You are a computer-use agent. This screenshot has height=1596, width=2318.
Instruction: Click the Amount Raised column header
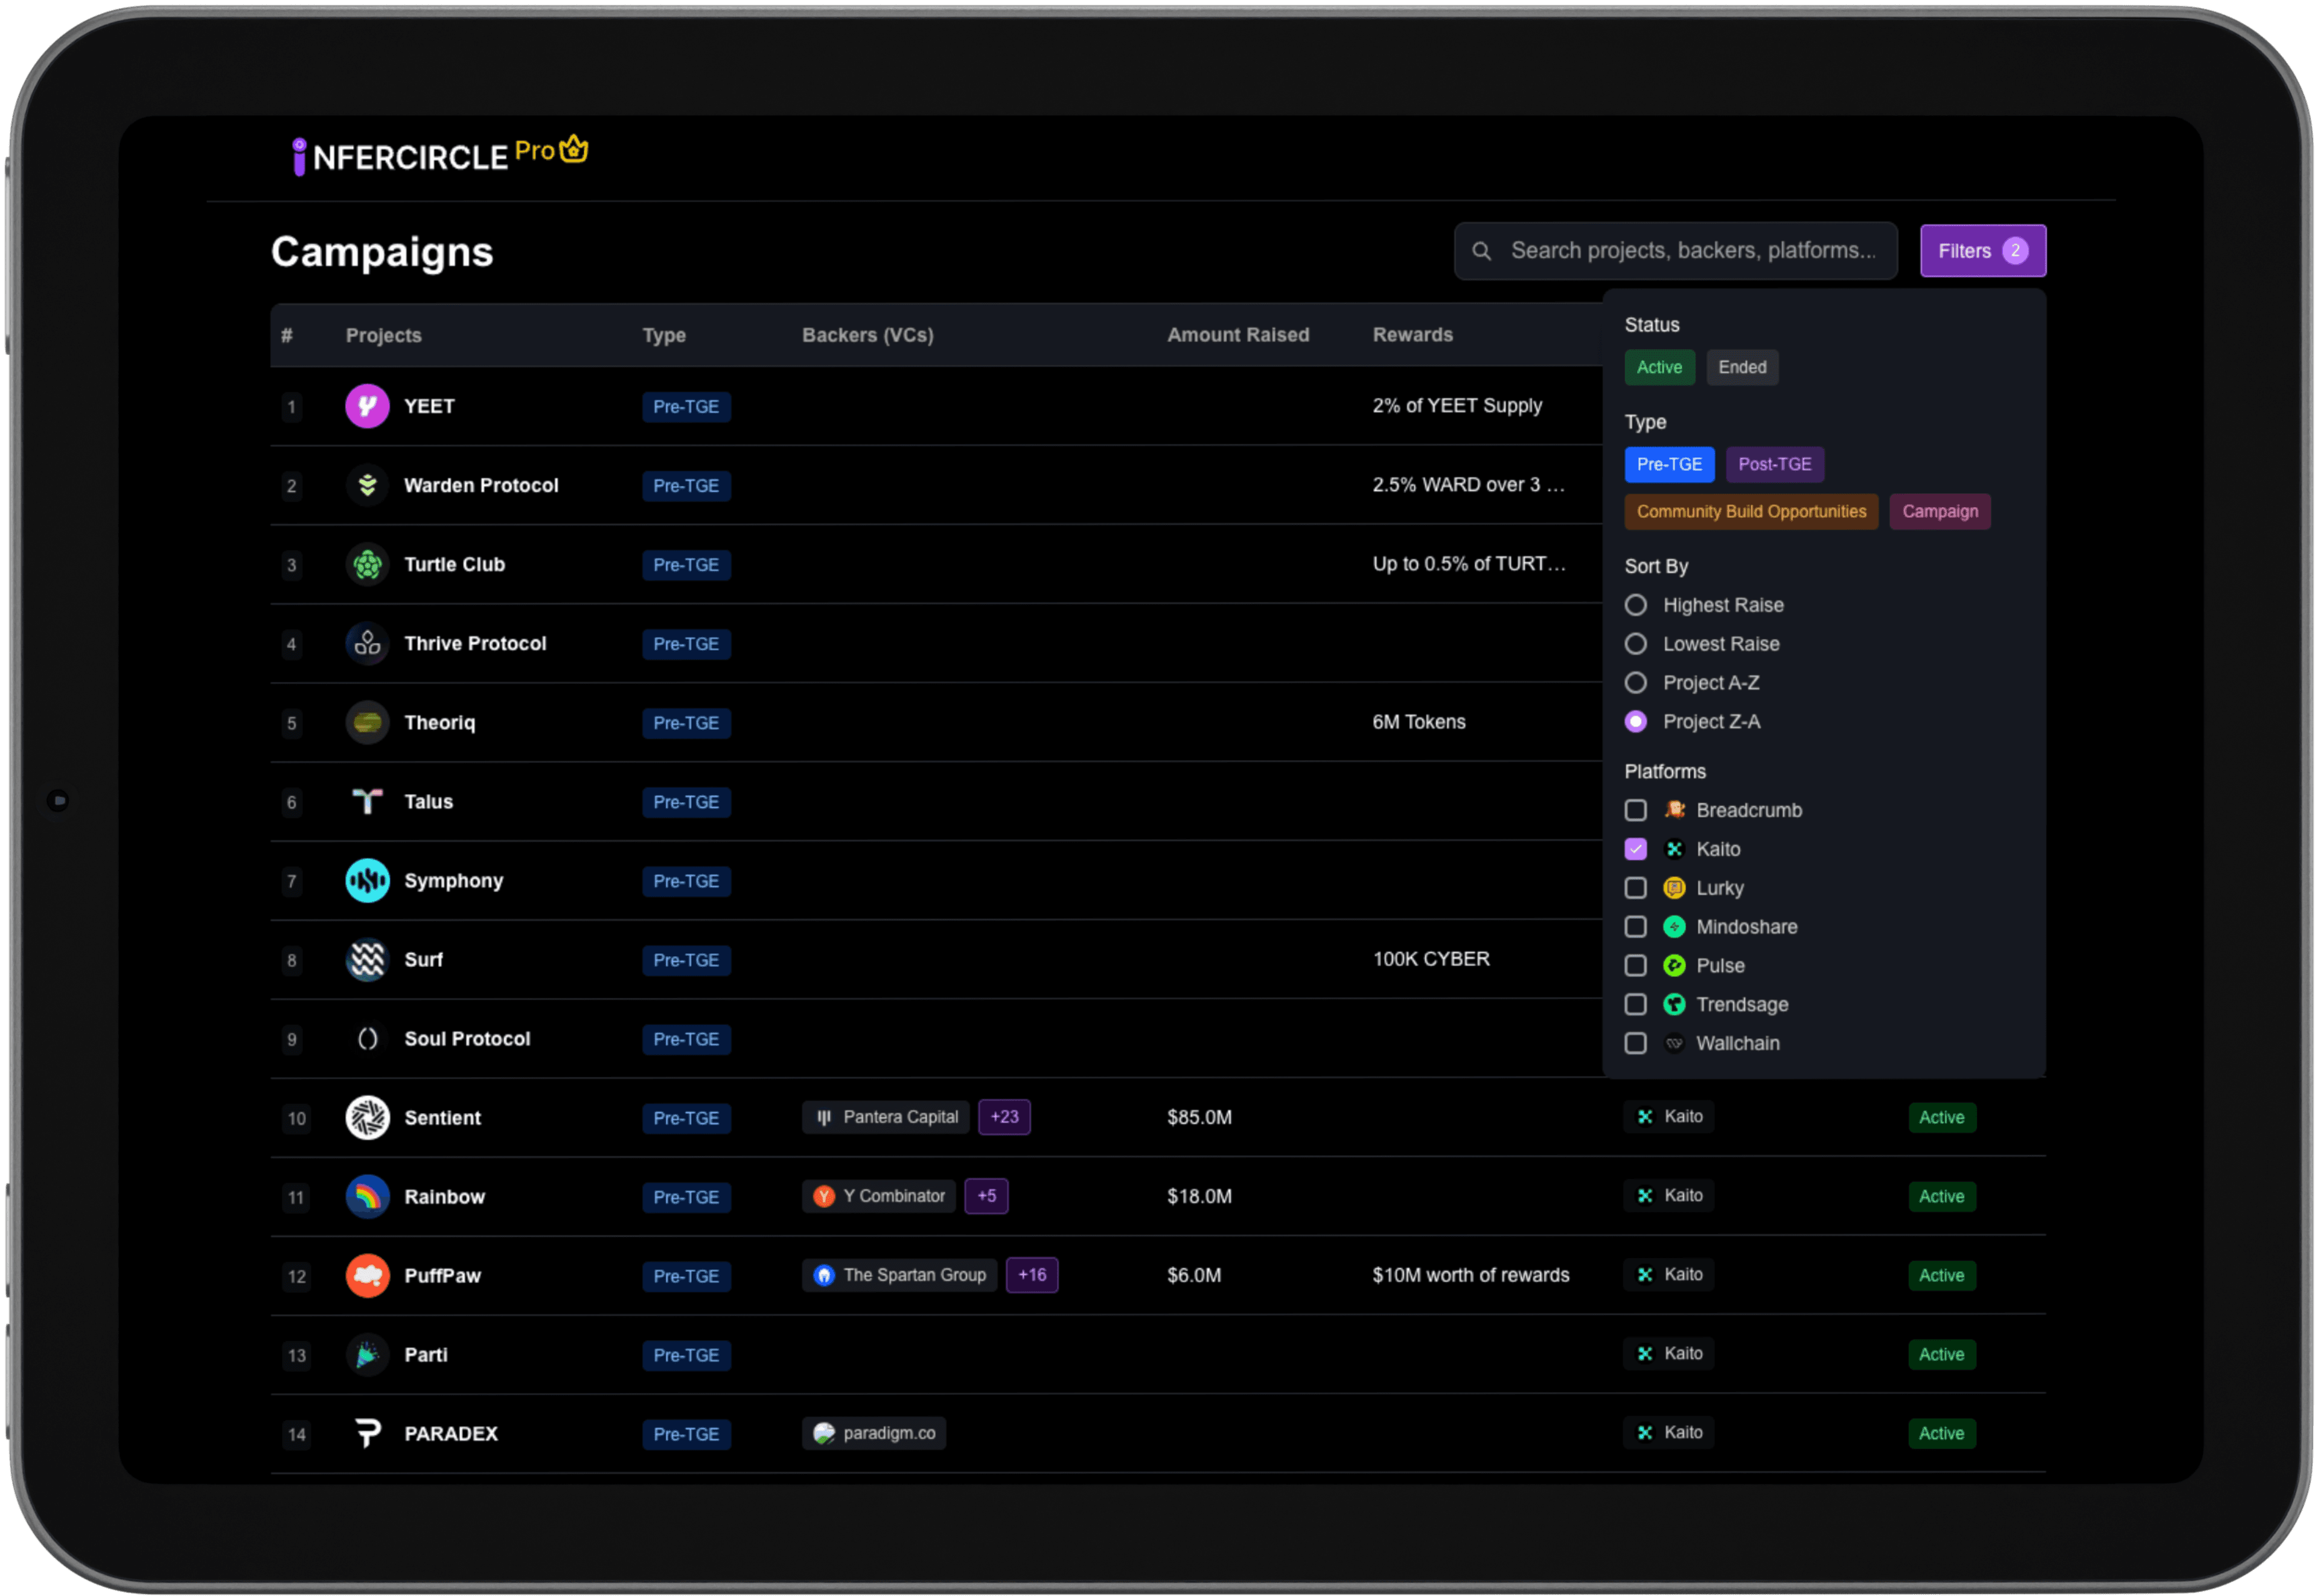coord(1238,335)
